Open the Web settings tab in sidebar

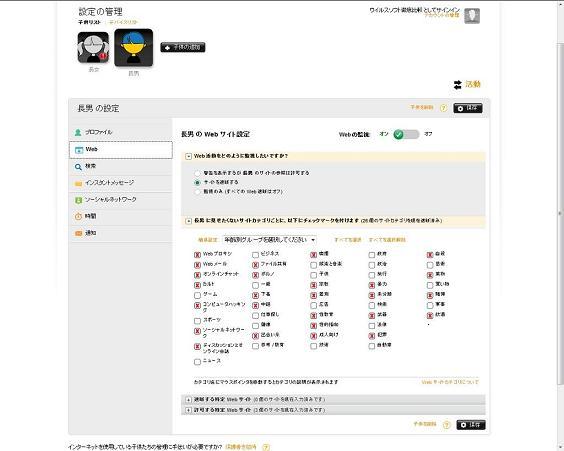(x=121, y=150)
